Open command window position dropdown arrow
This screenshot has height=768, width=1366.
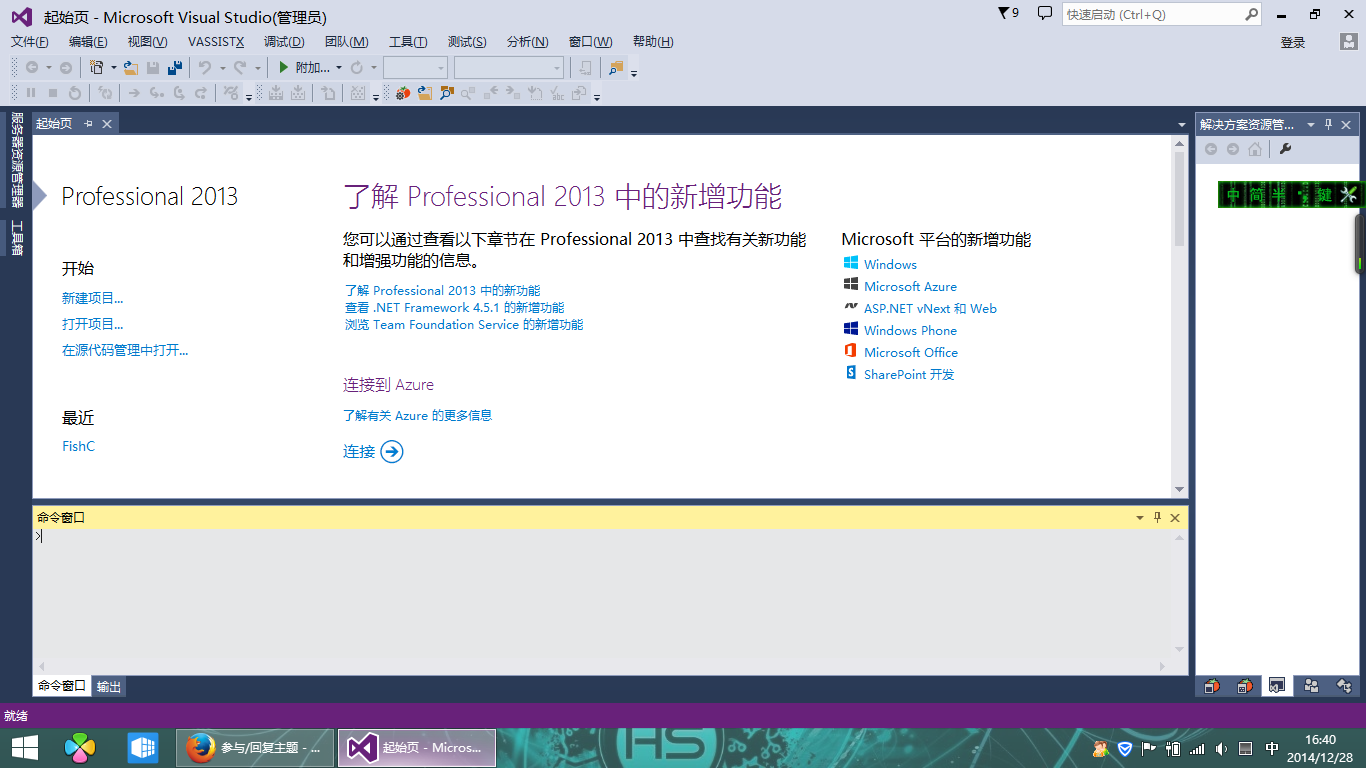(1139, 518)
